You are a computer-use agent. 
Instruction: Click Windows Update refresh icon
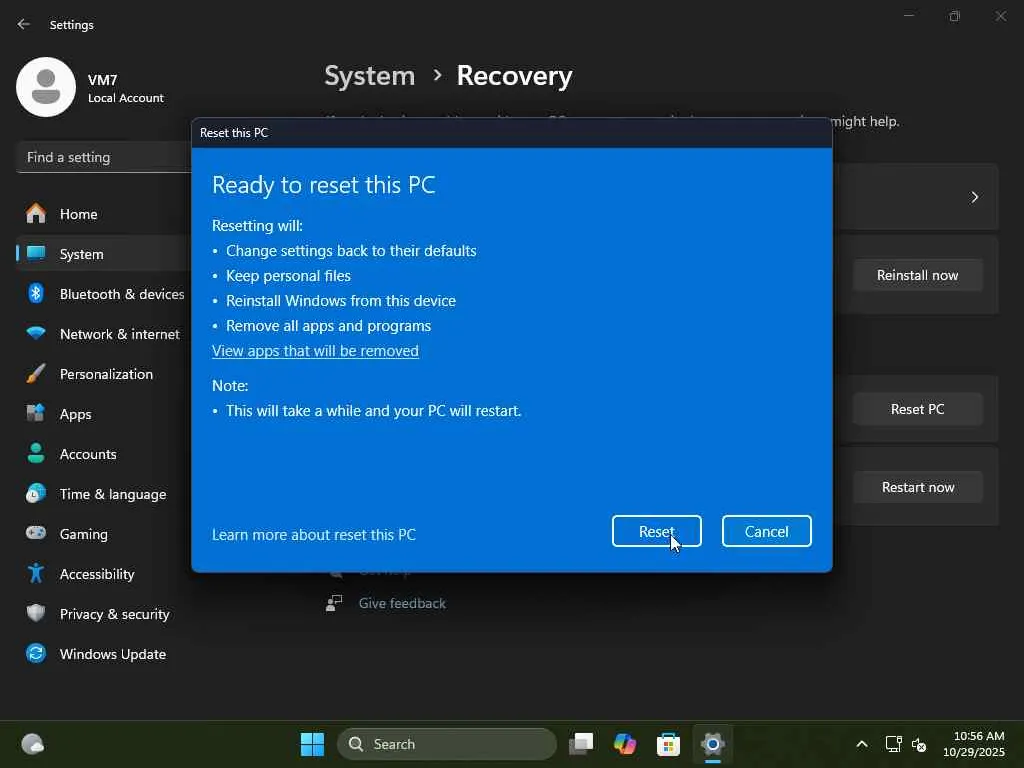(36, 654)
